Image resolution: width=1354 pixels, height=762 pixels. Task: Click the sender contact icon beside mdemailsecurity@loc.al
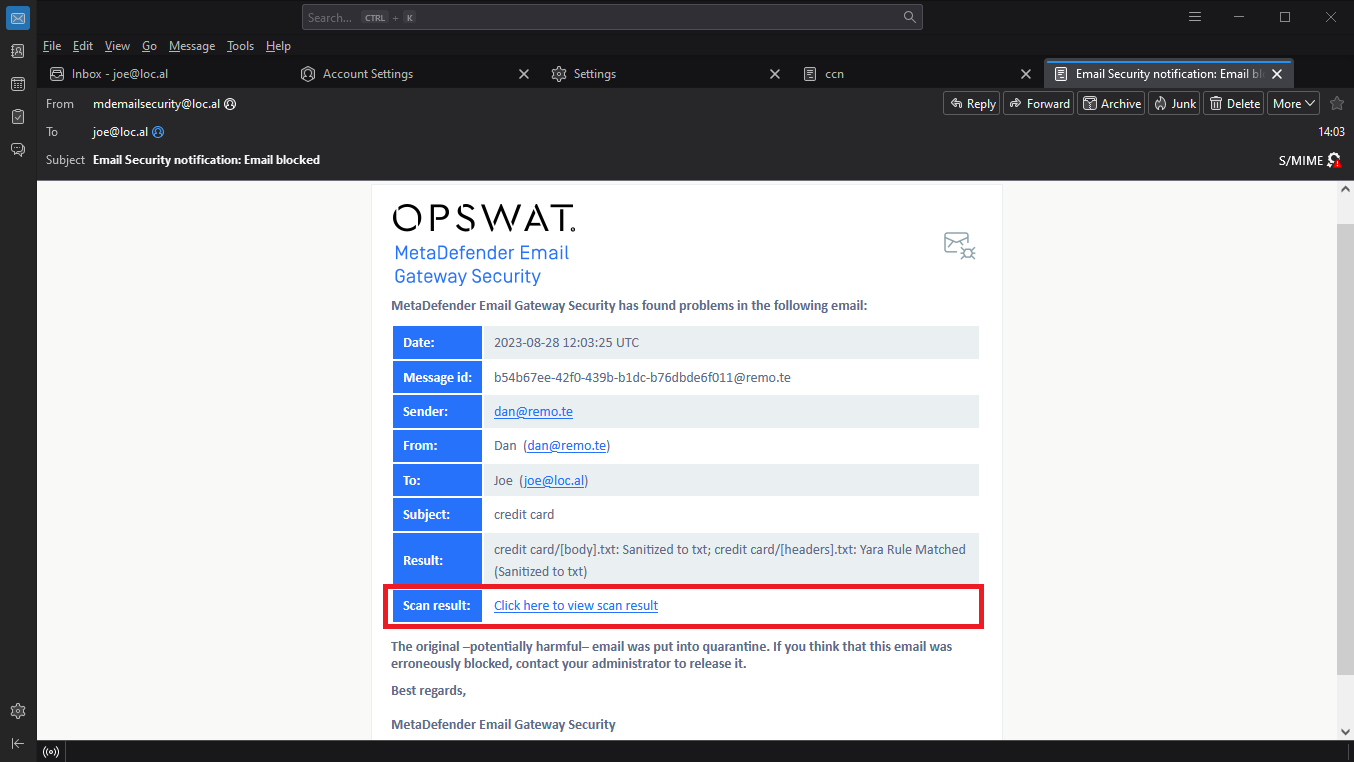tap(230, 104)
